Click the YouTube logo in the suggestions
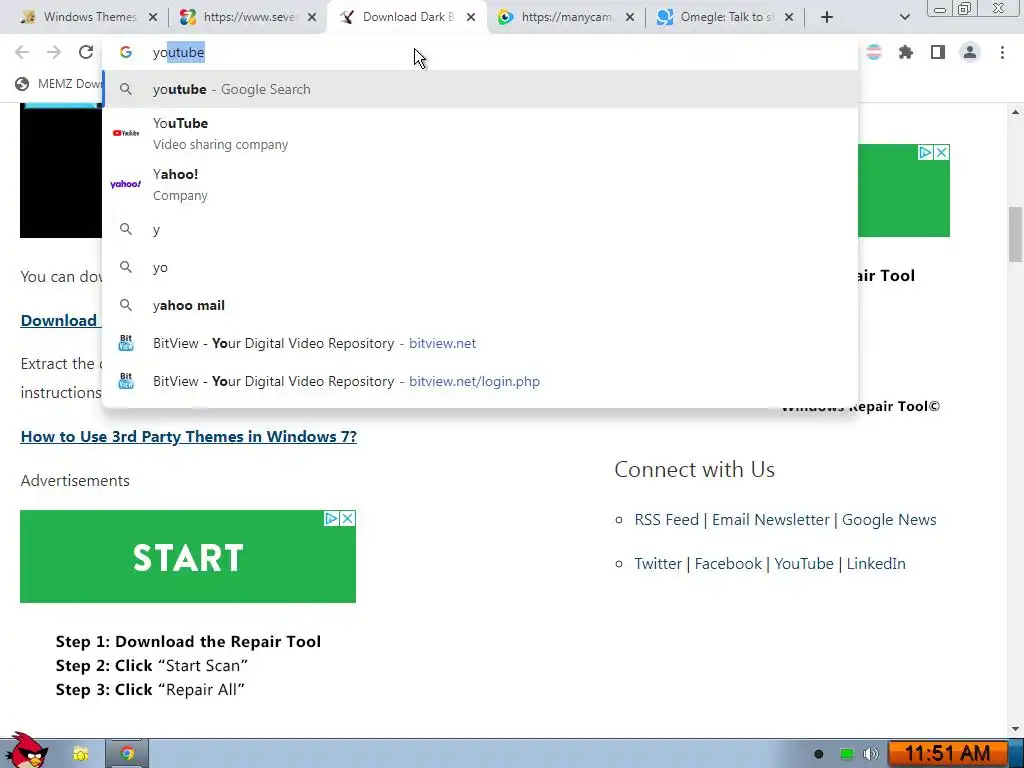The width and height of the screenshot is (1024, 768). pyautogui.click(x=125, y=133)
